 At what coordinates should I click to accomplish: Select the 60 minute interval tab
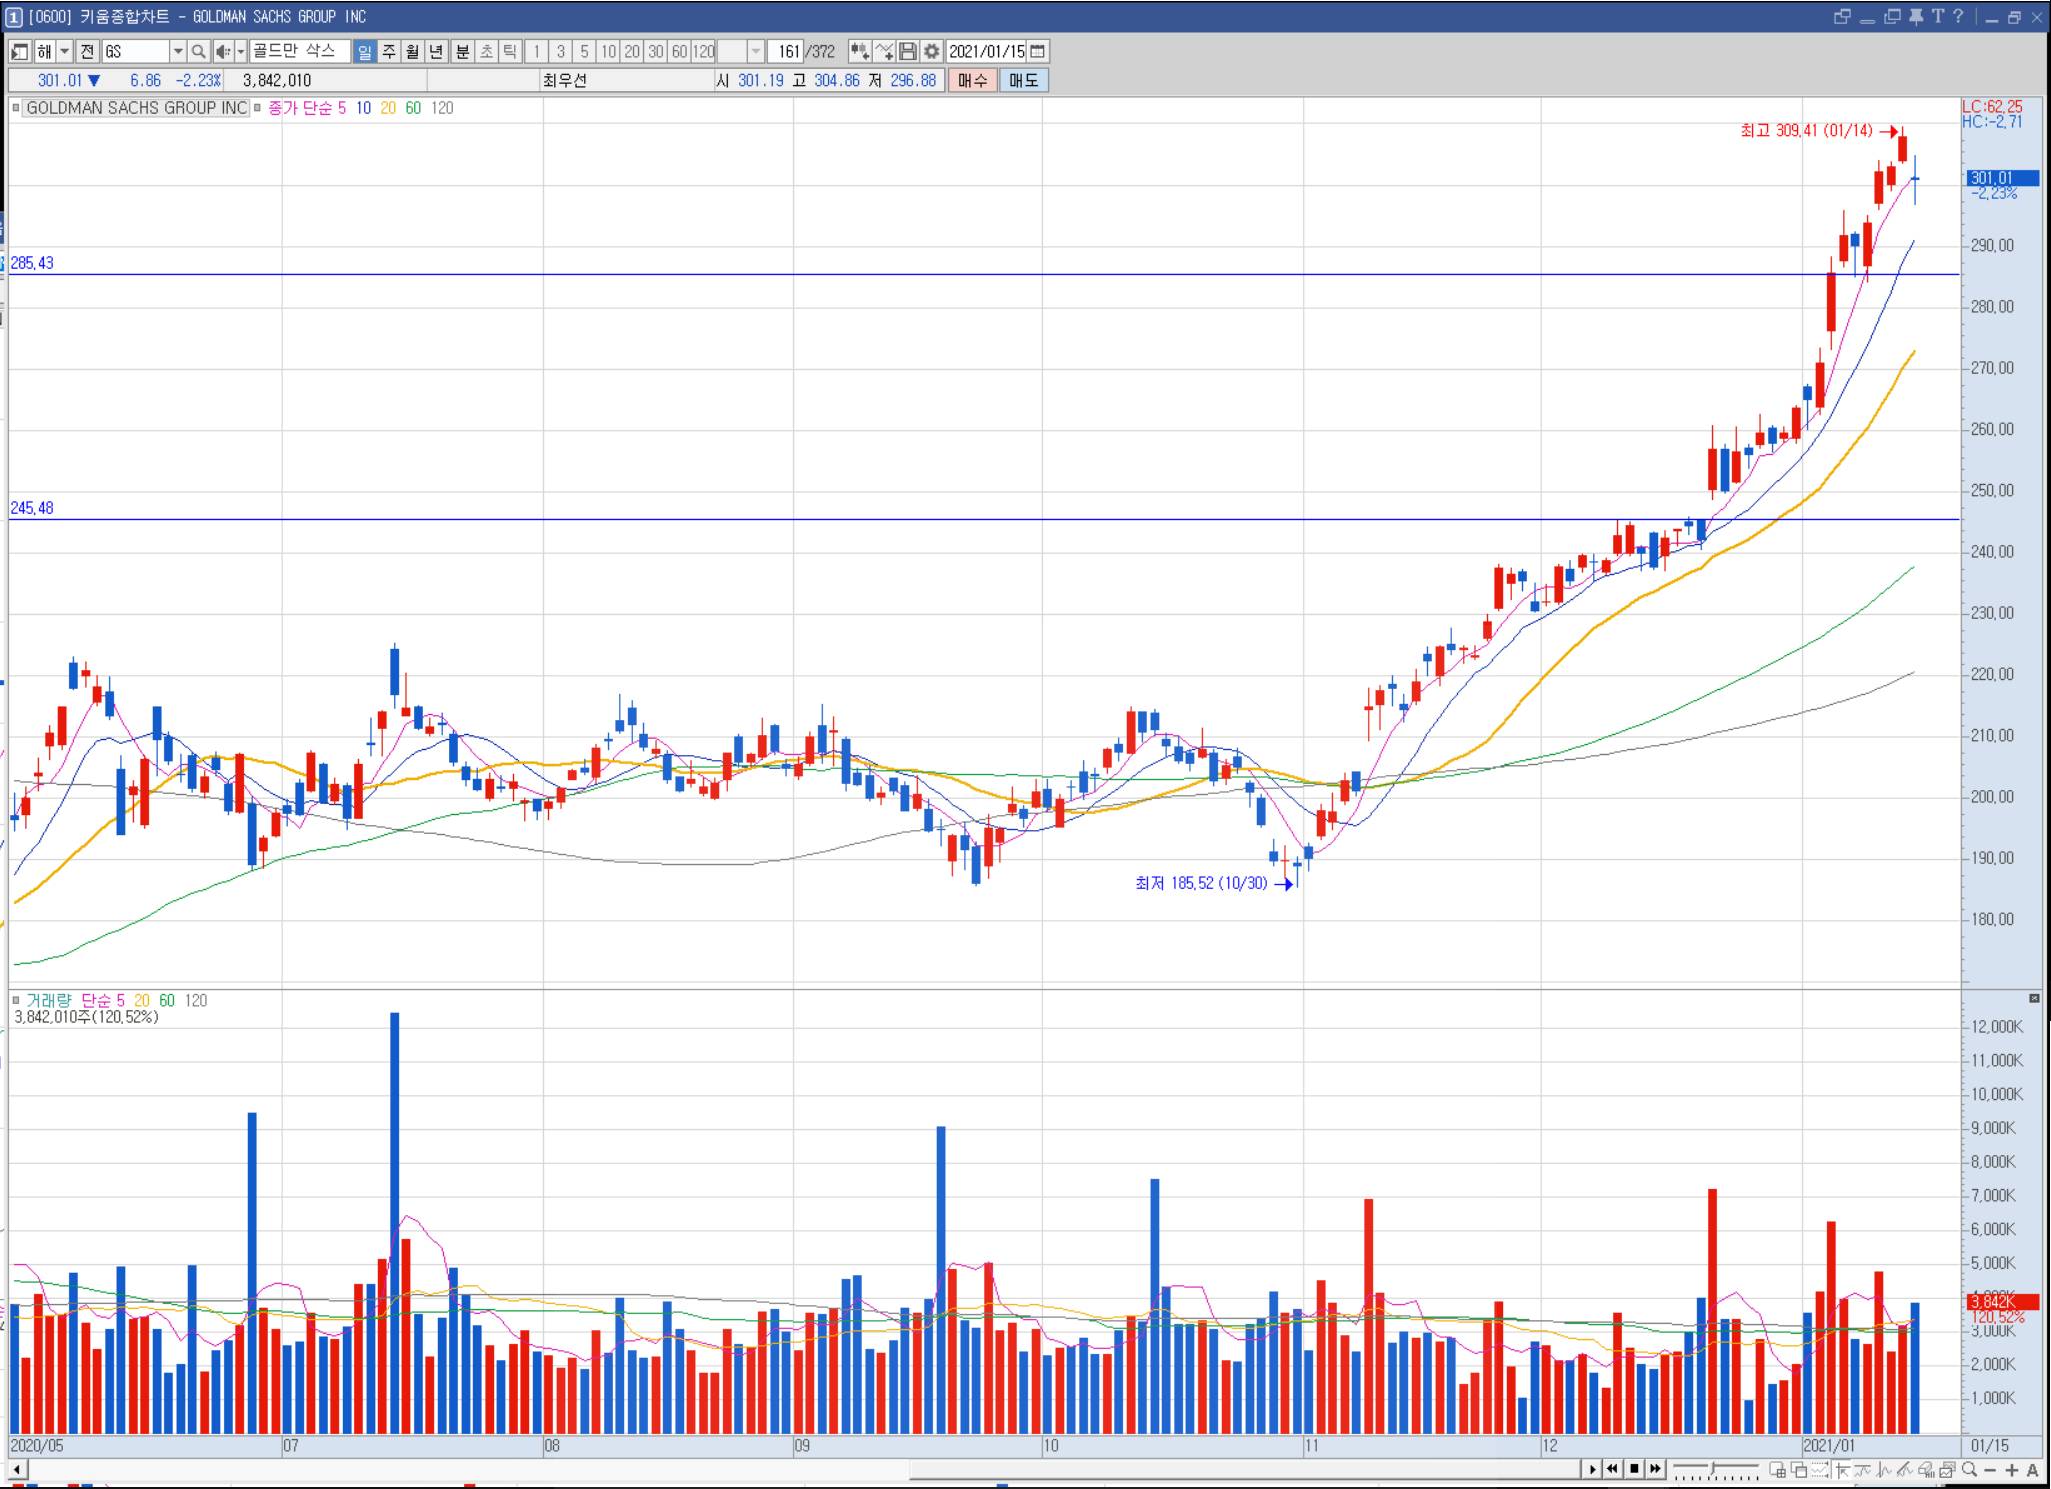tap(679, 51)
